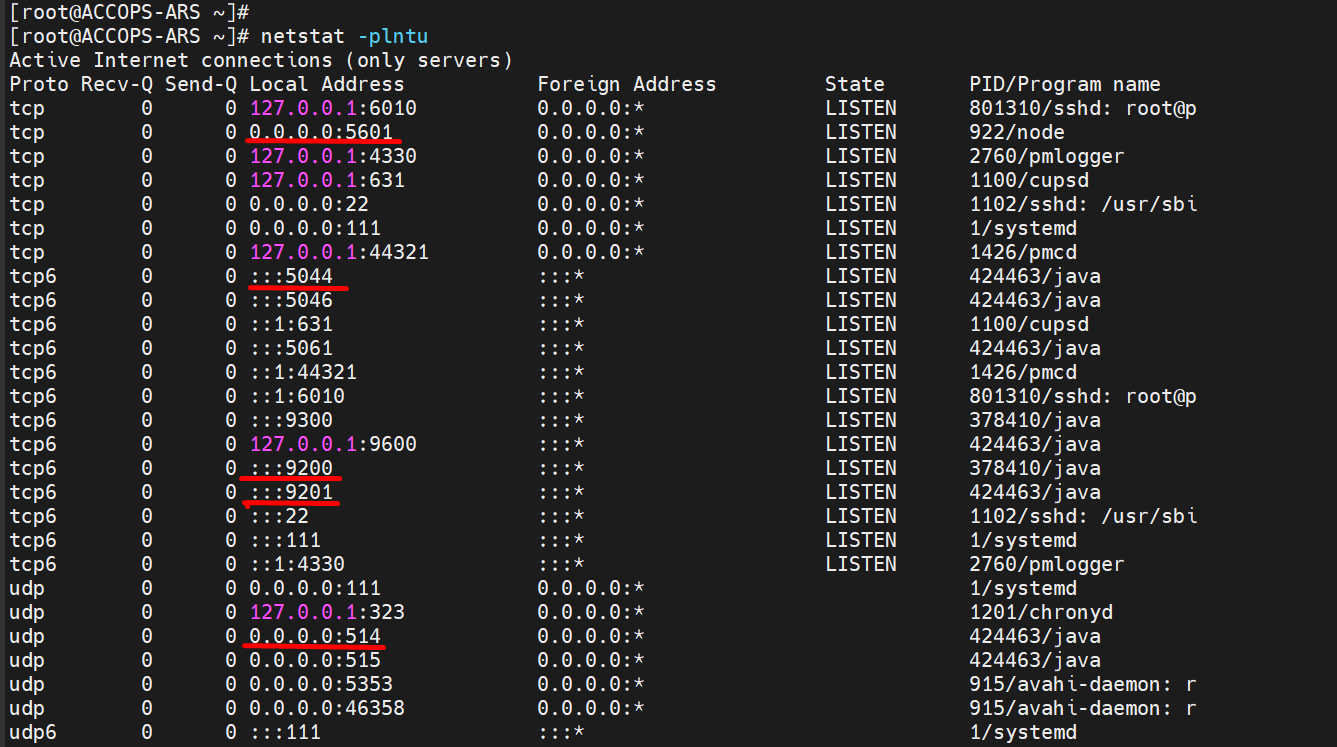Click the 127.0.0.1:9600 local address
The height and width of the screenshot is (747, 1337).
point(332,444)
